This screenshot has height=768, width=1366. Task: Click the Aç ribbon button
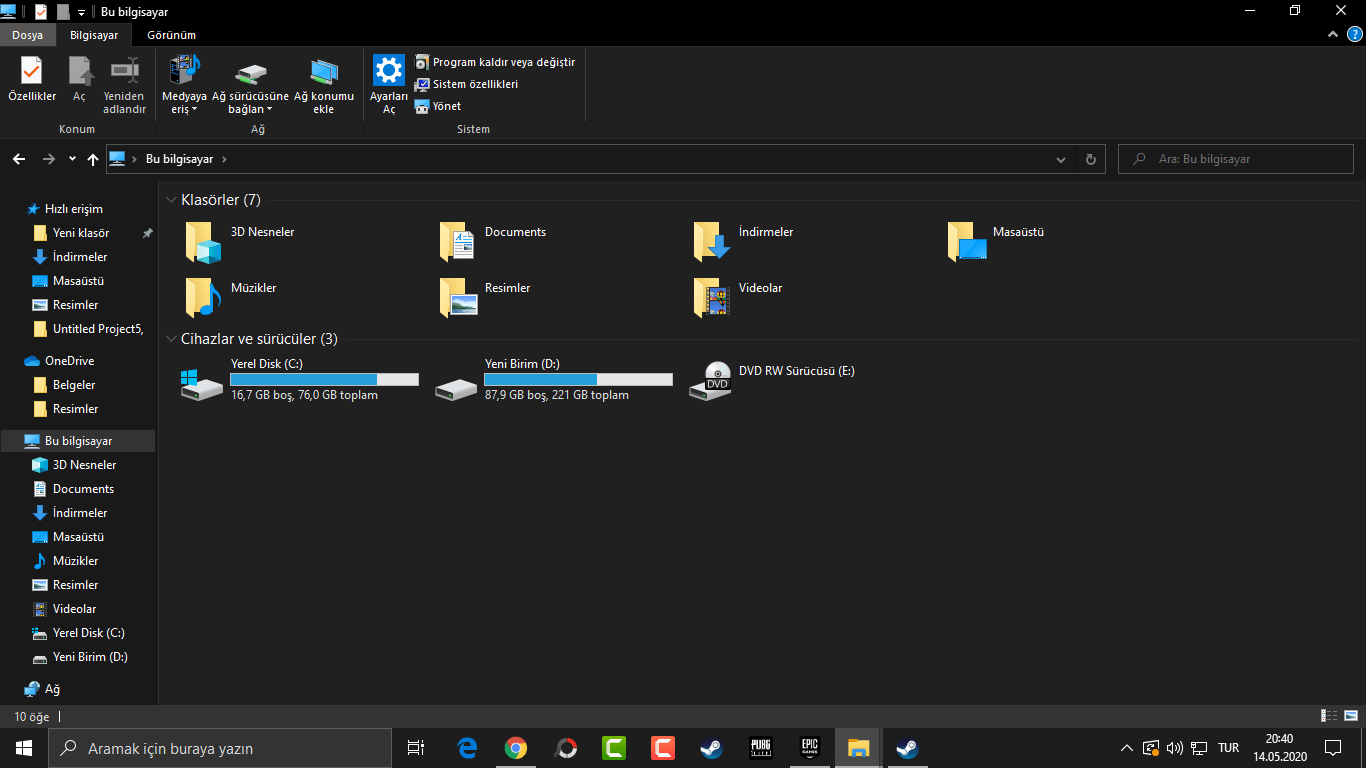(x=79, y=79)
